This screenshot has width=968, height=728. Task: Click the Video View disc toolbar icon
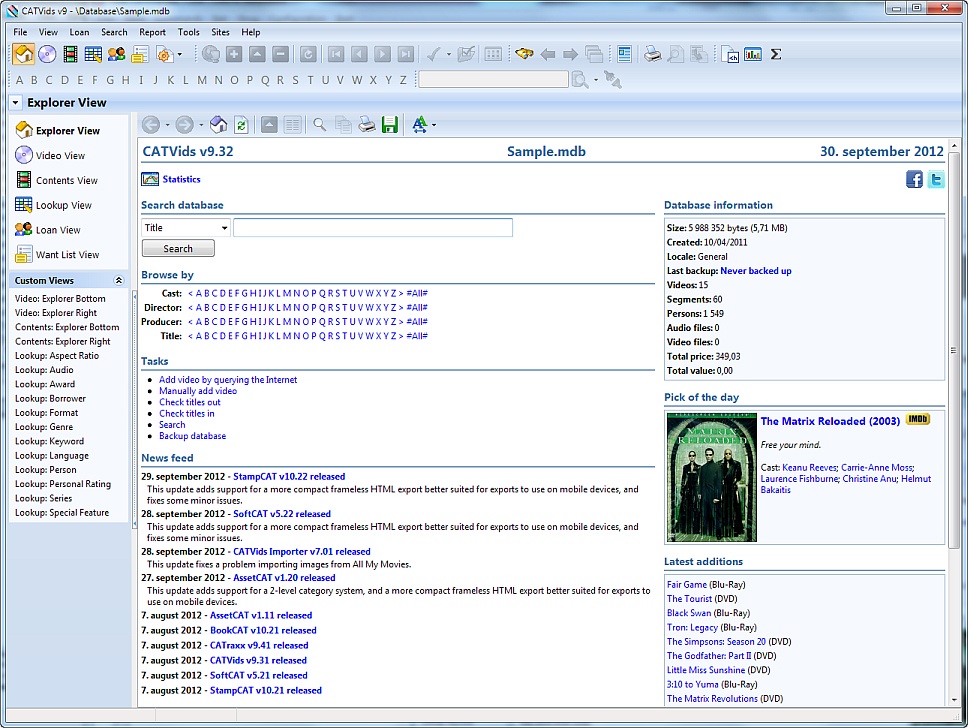[x=47, y=54]
